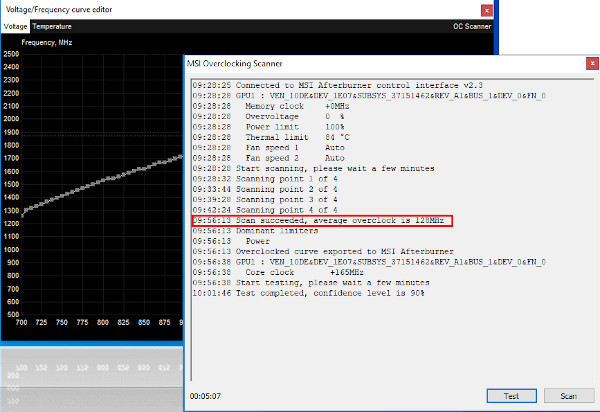Click the 'Memory clock +0MHz' log line
This screenshot has height=412, width=600.
coord(271,106)
